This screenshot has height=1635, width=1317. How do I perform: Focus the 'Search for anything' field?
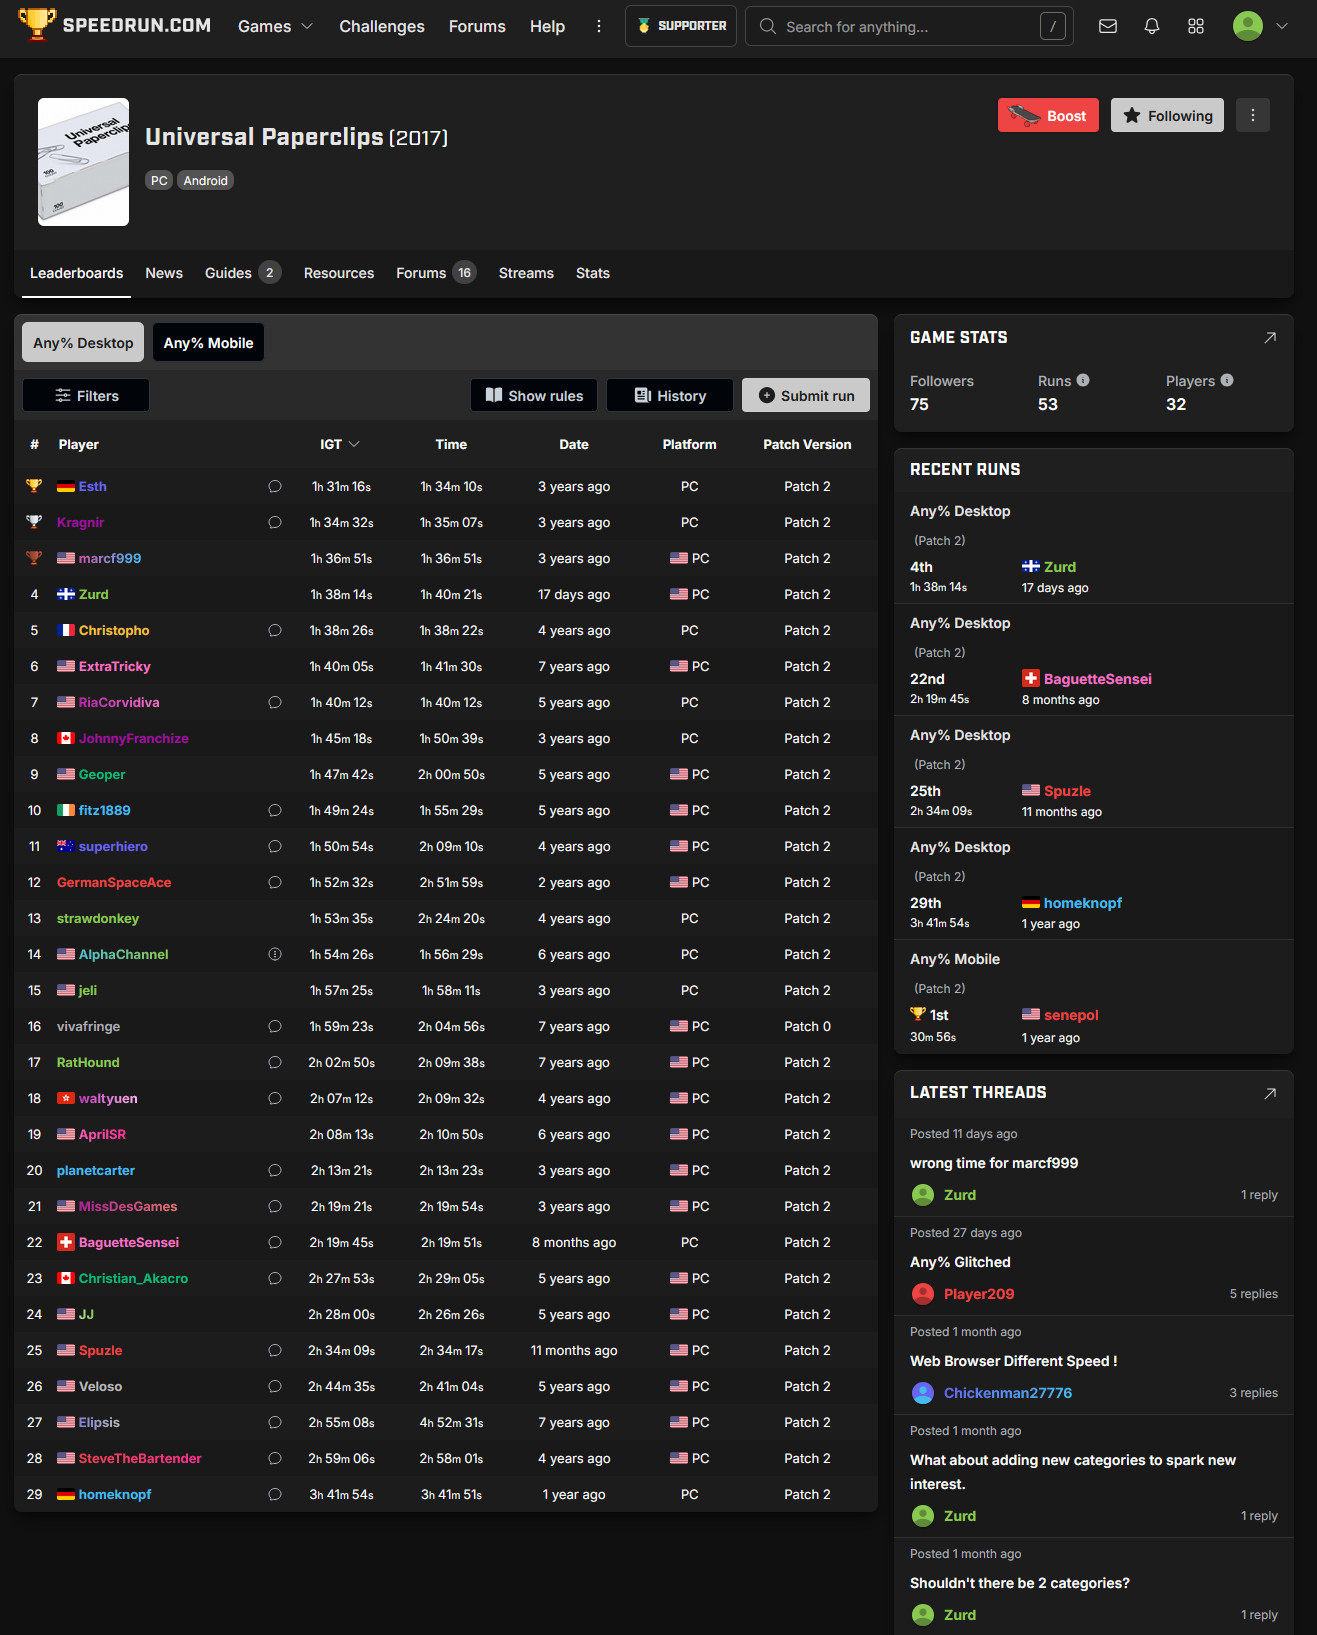point(900,27)
